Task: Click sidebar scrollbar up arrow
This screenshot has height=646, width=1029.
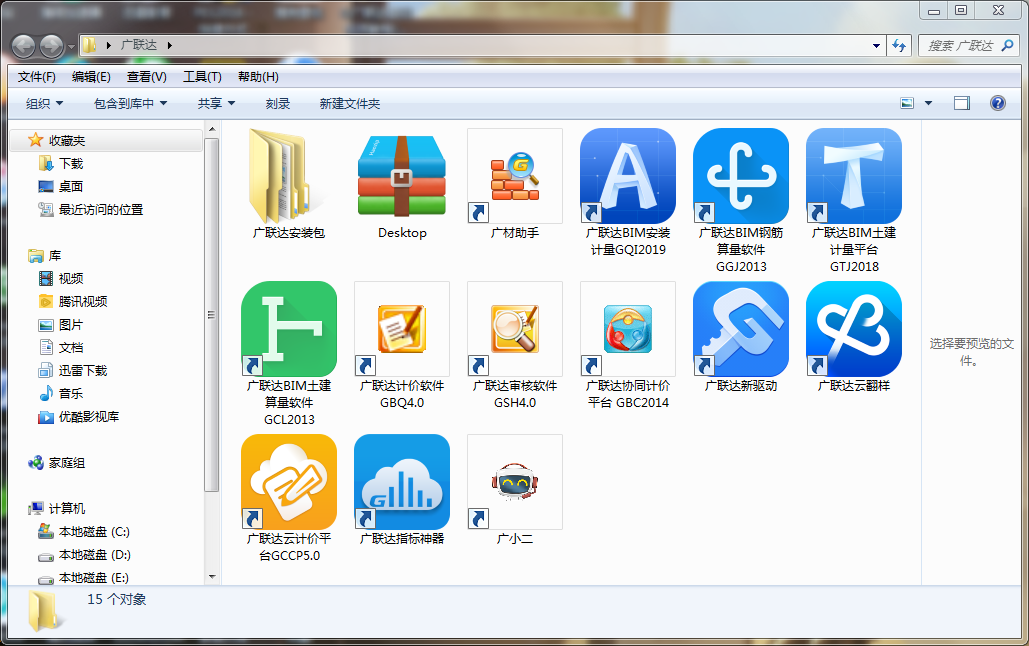Action: 212,129
